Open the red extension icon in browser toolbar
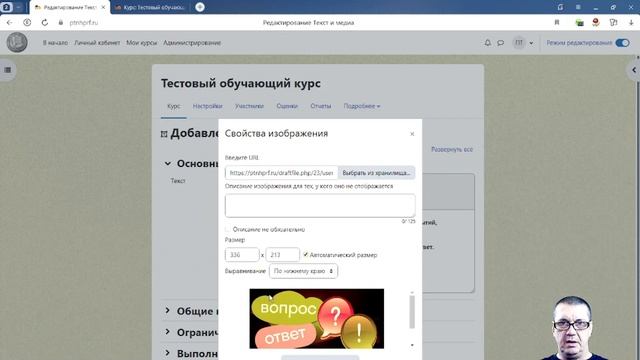 596,22
